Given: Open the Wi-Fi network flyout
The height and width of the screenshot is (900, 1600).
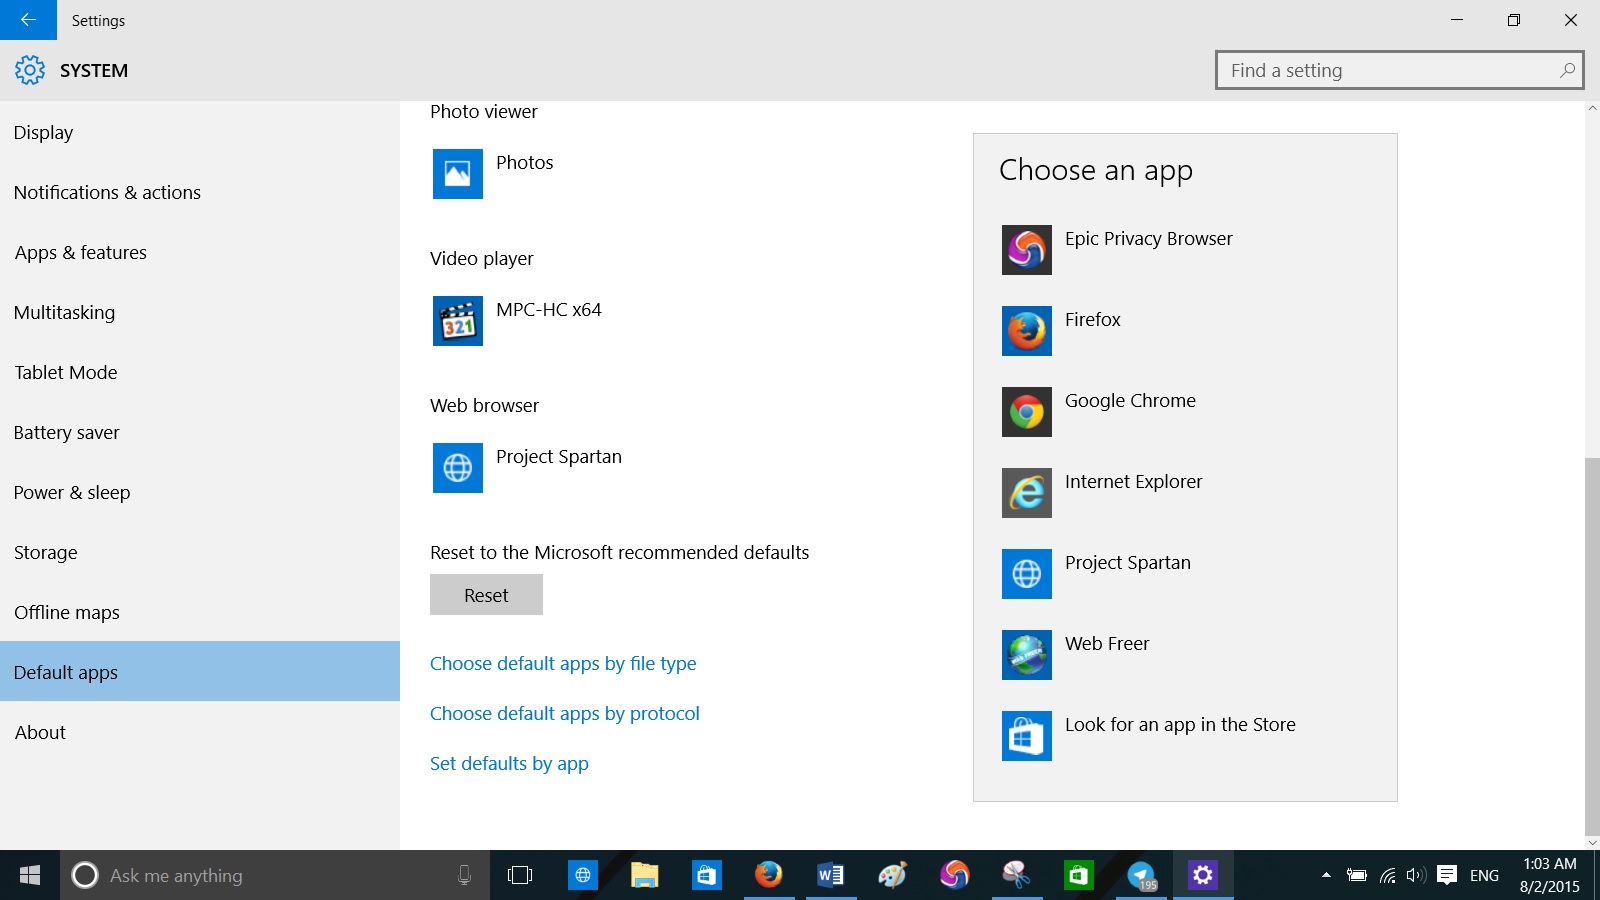Looking at the screenshot, I should tap(1387, 875).
